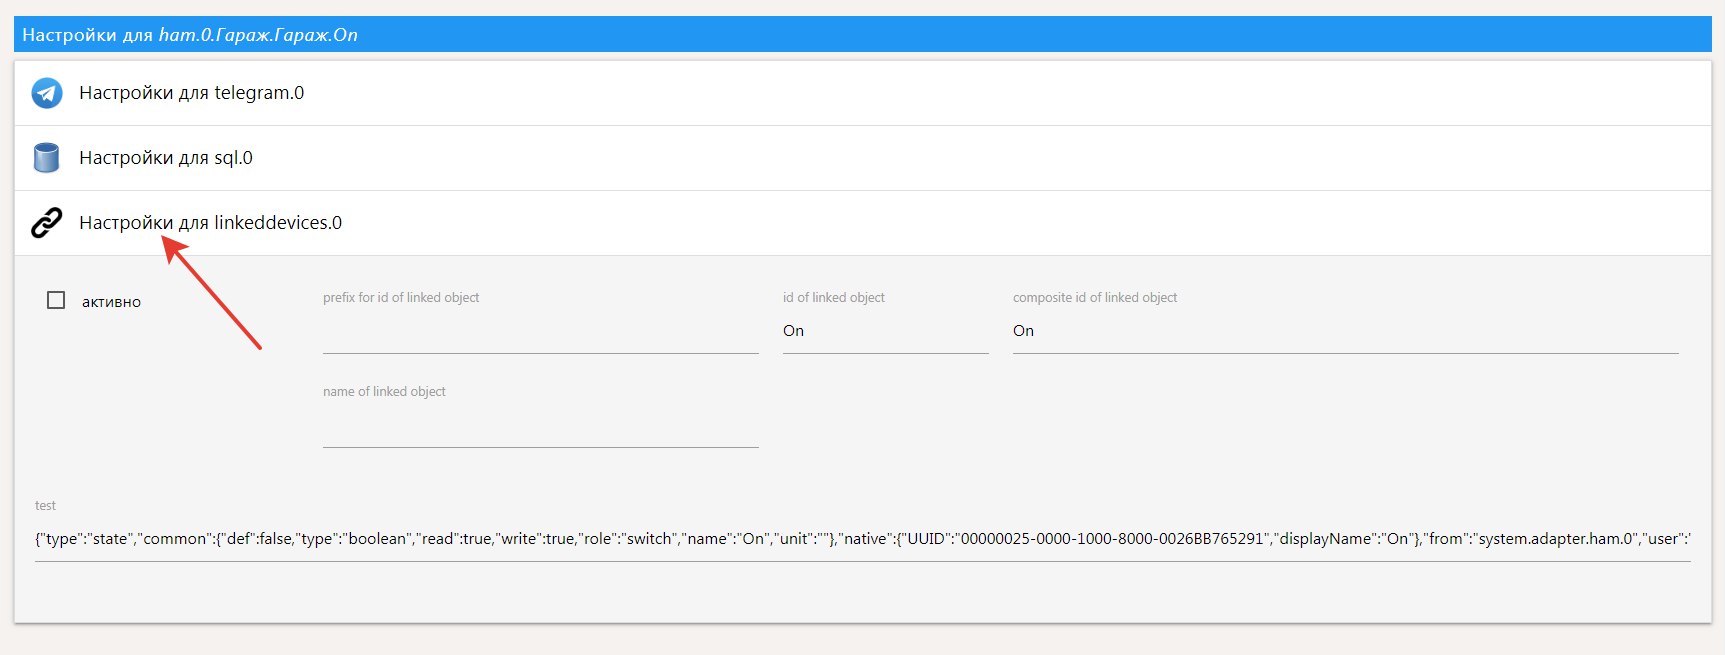The height and width of the screenshot is (655, 1725).
Task: Expand Настройки для telegram.0 section
Action: (863, 93)
